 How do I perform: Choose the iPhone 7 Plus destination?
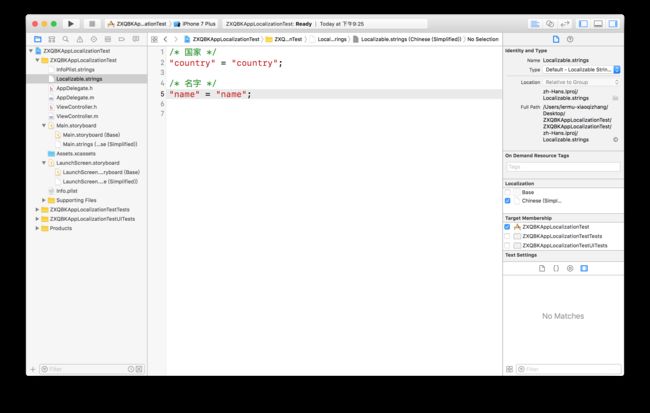click(195, 24)
